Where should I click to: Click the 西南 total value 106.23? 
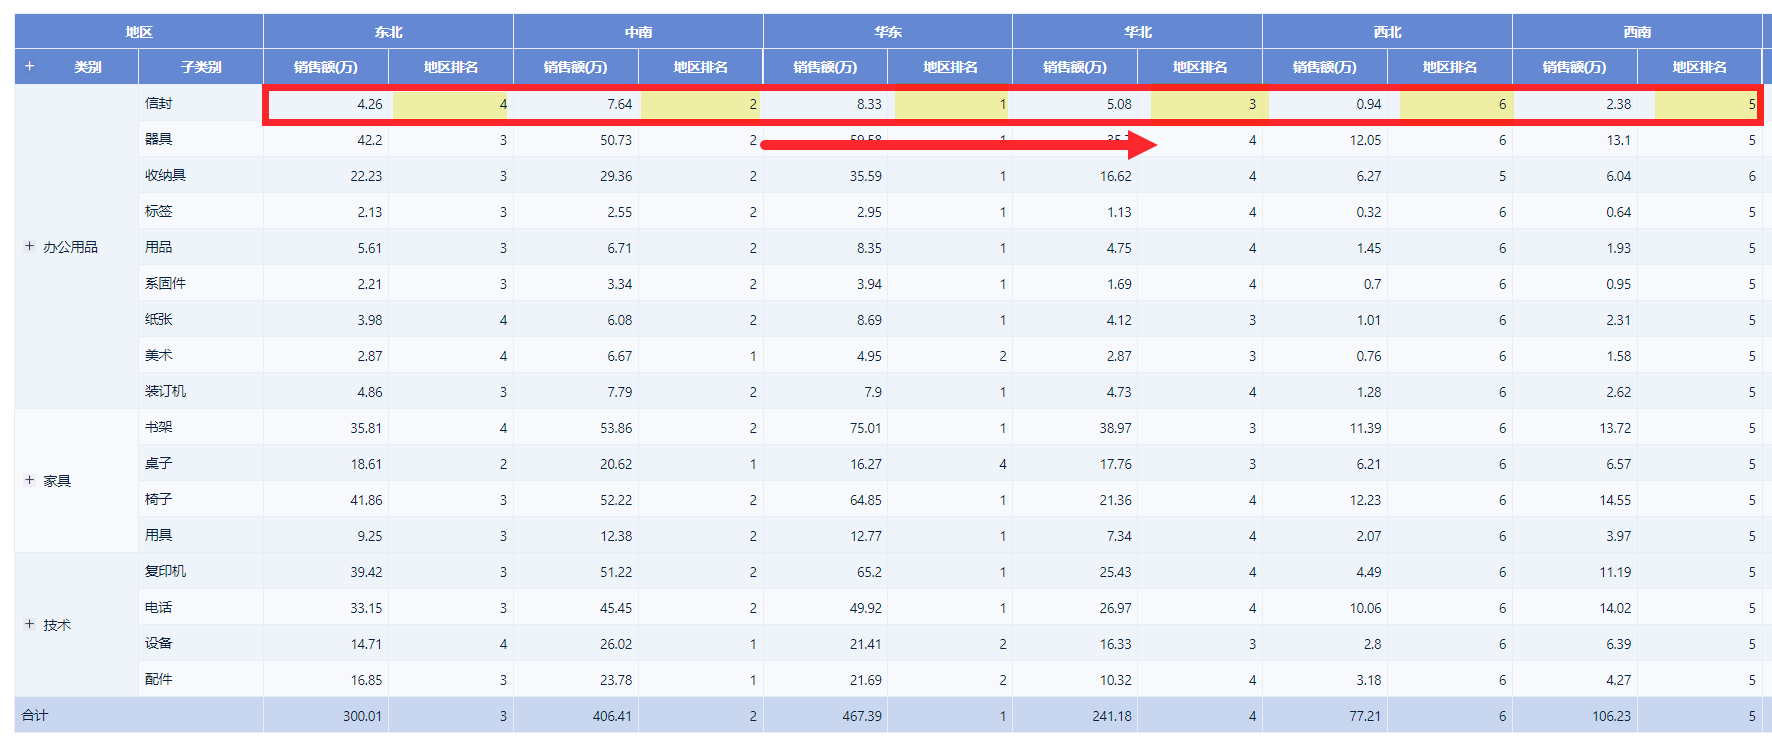pos(1611,716)
